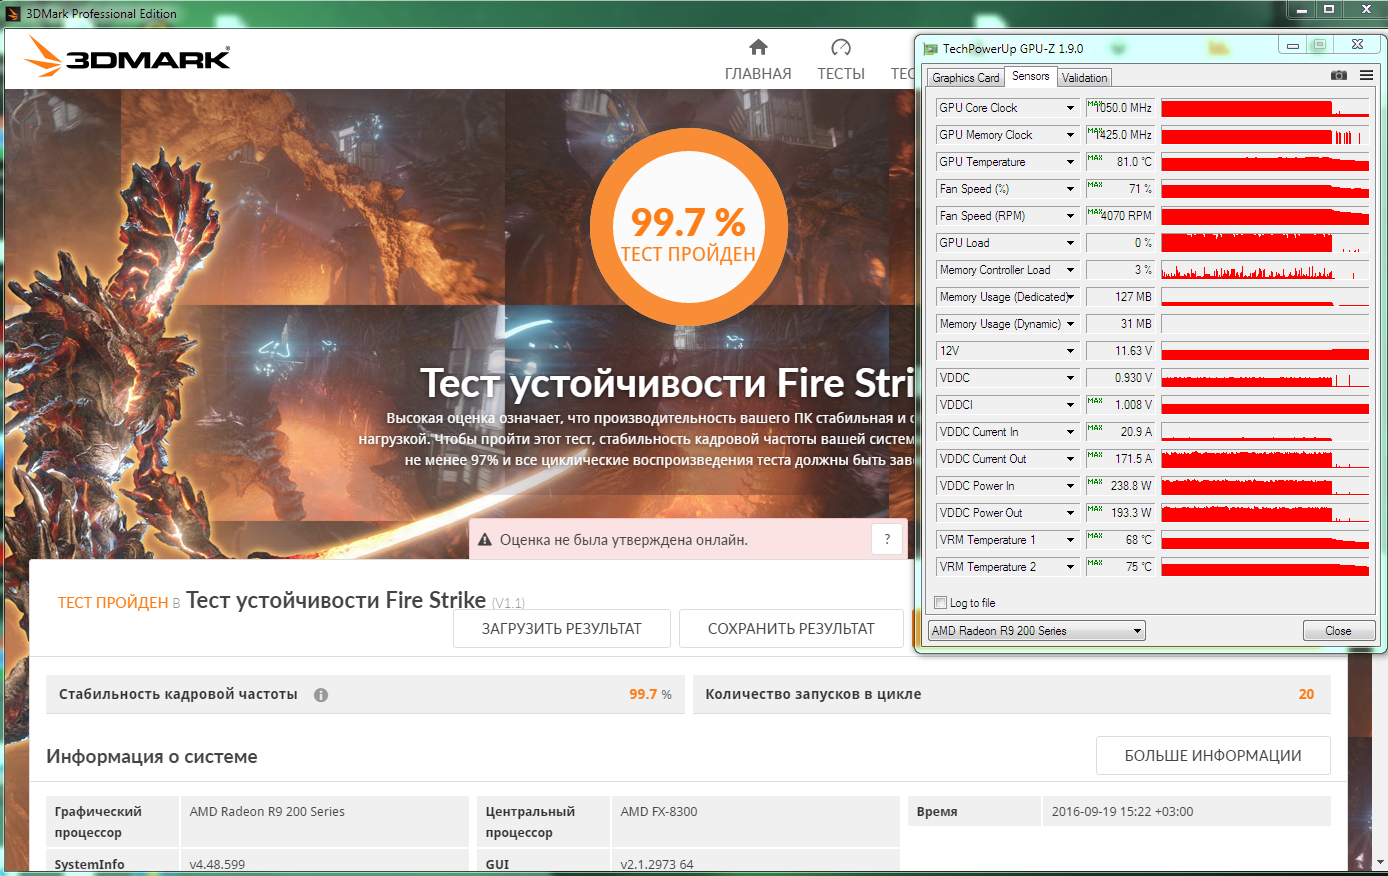Open the GPU Core Clock sensor dropdown
This screenshot has width=1388, height=876.
coord(1070,108)
